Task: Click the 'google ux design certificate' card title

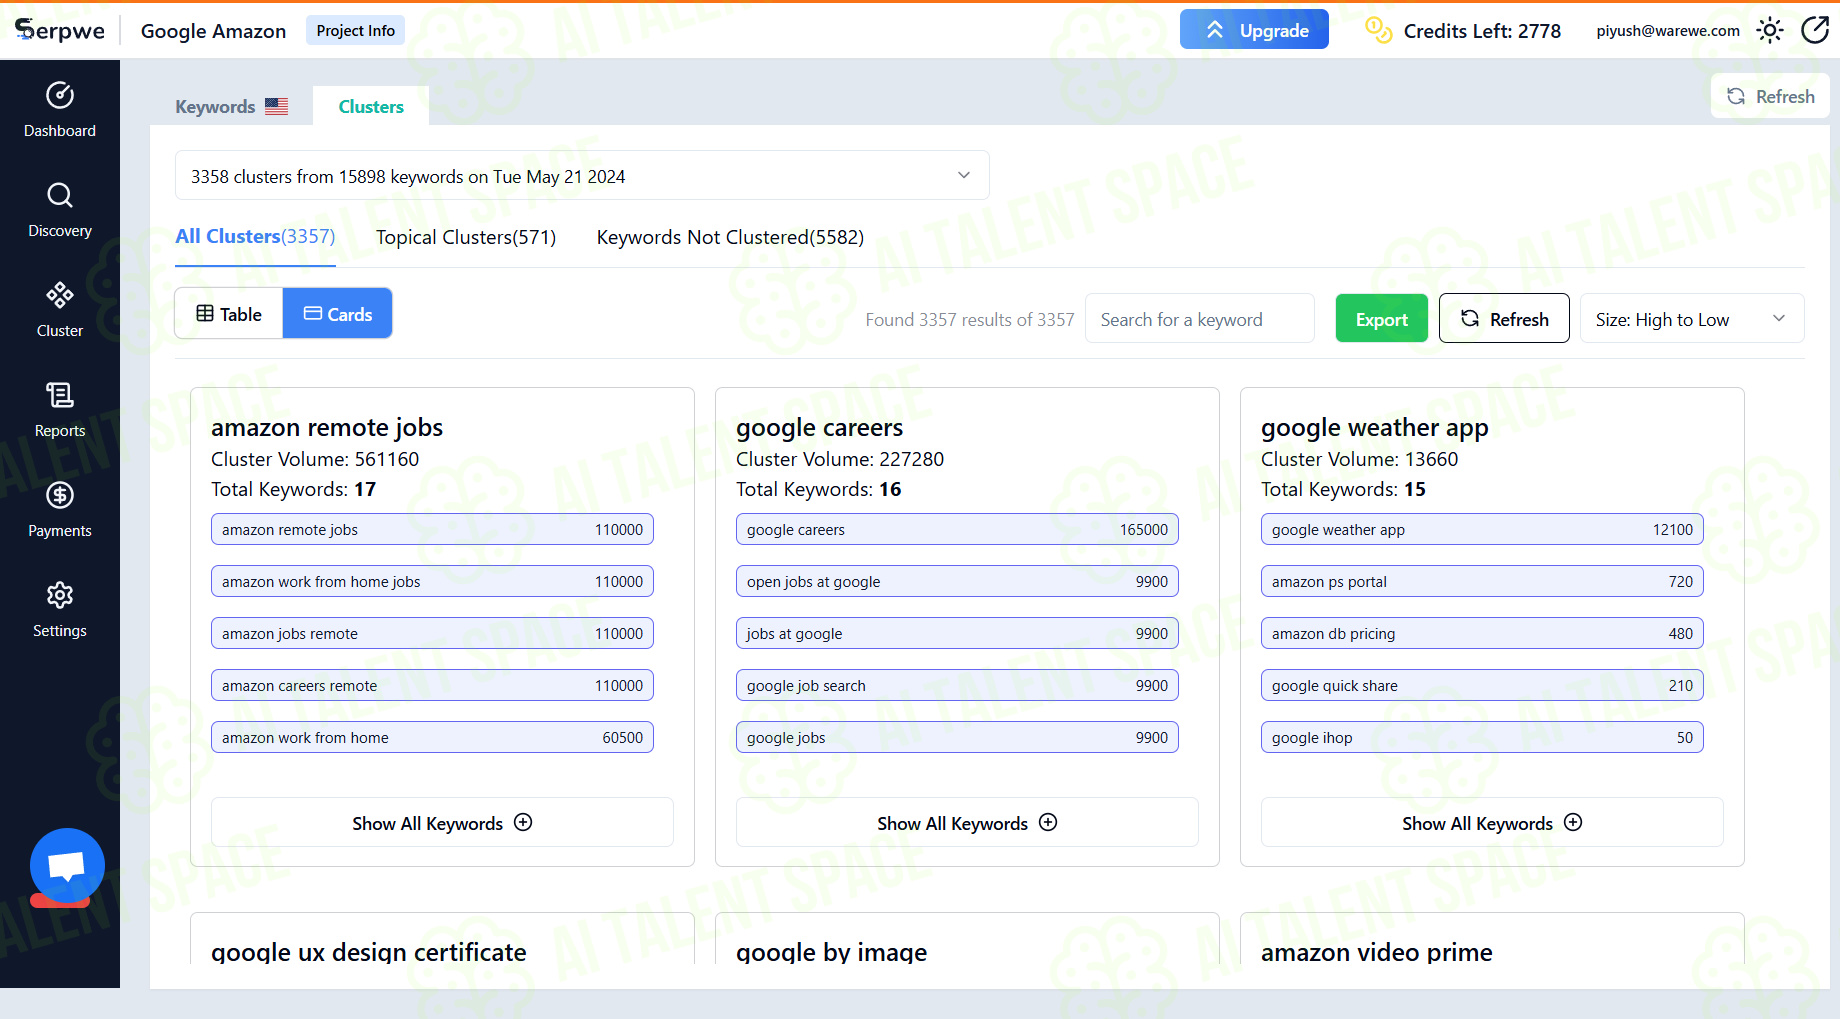Action: pos(369,951)
